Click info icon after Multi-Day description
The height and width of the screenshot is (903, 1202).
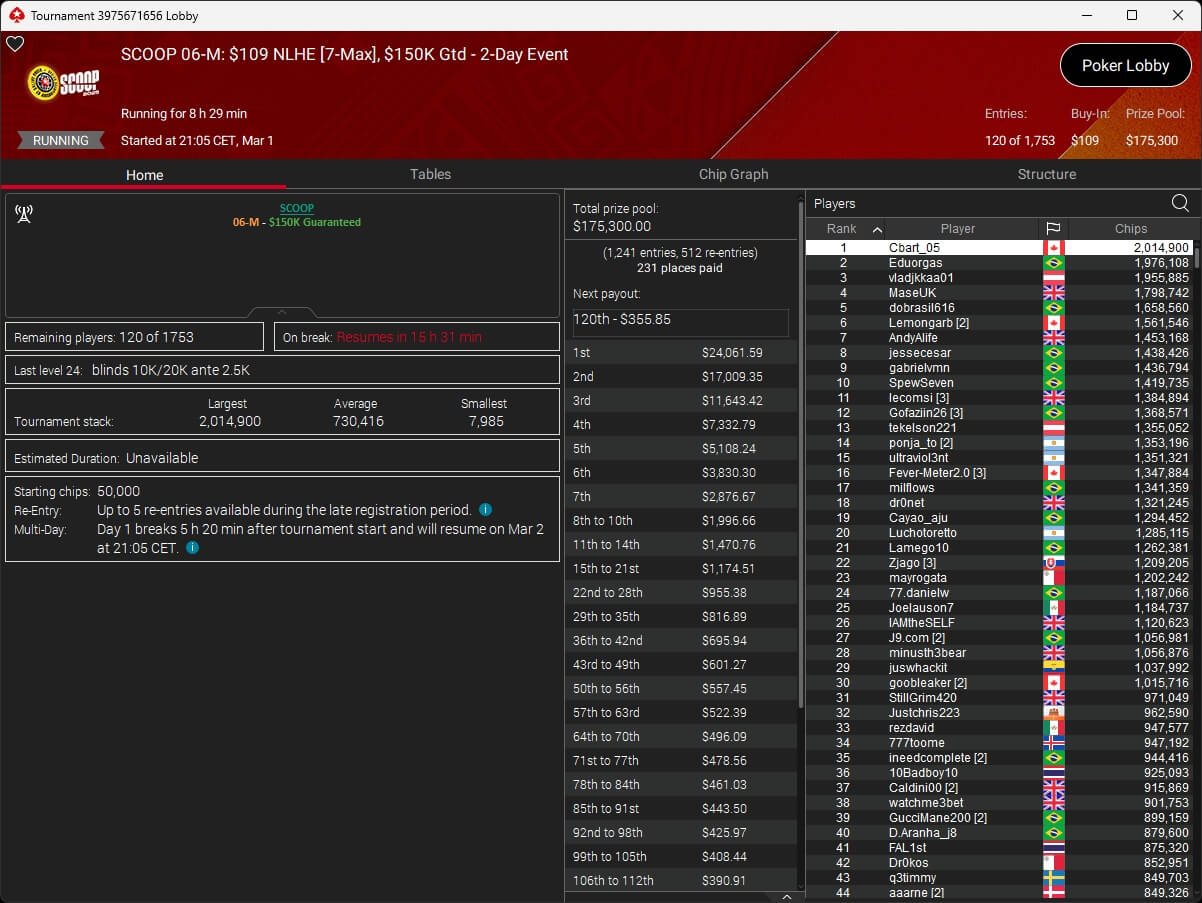click(x=192, y=548)
